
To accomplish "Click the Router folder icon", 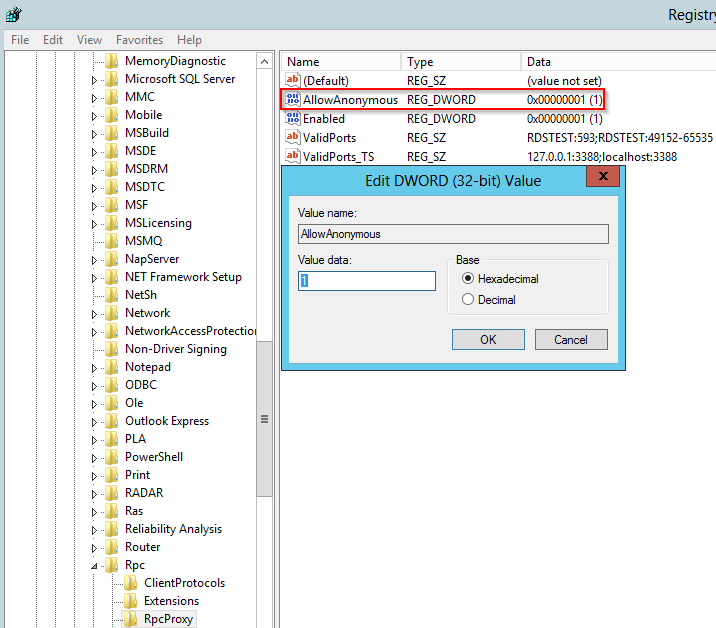I will pyautogui.click(x=111, y=547).
